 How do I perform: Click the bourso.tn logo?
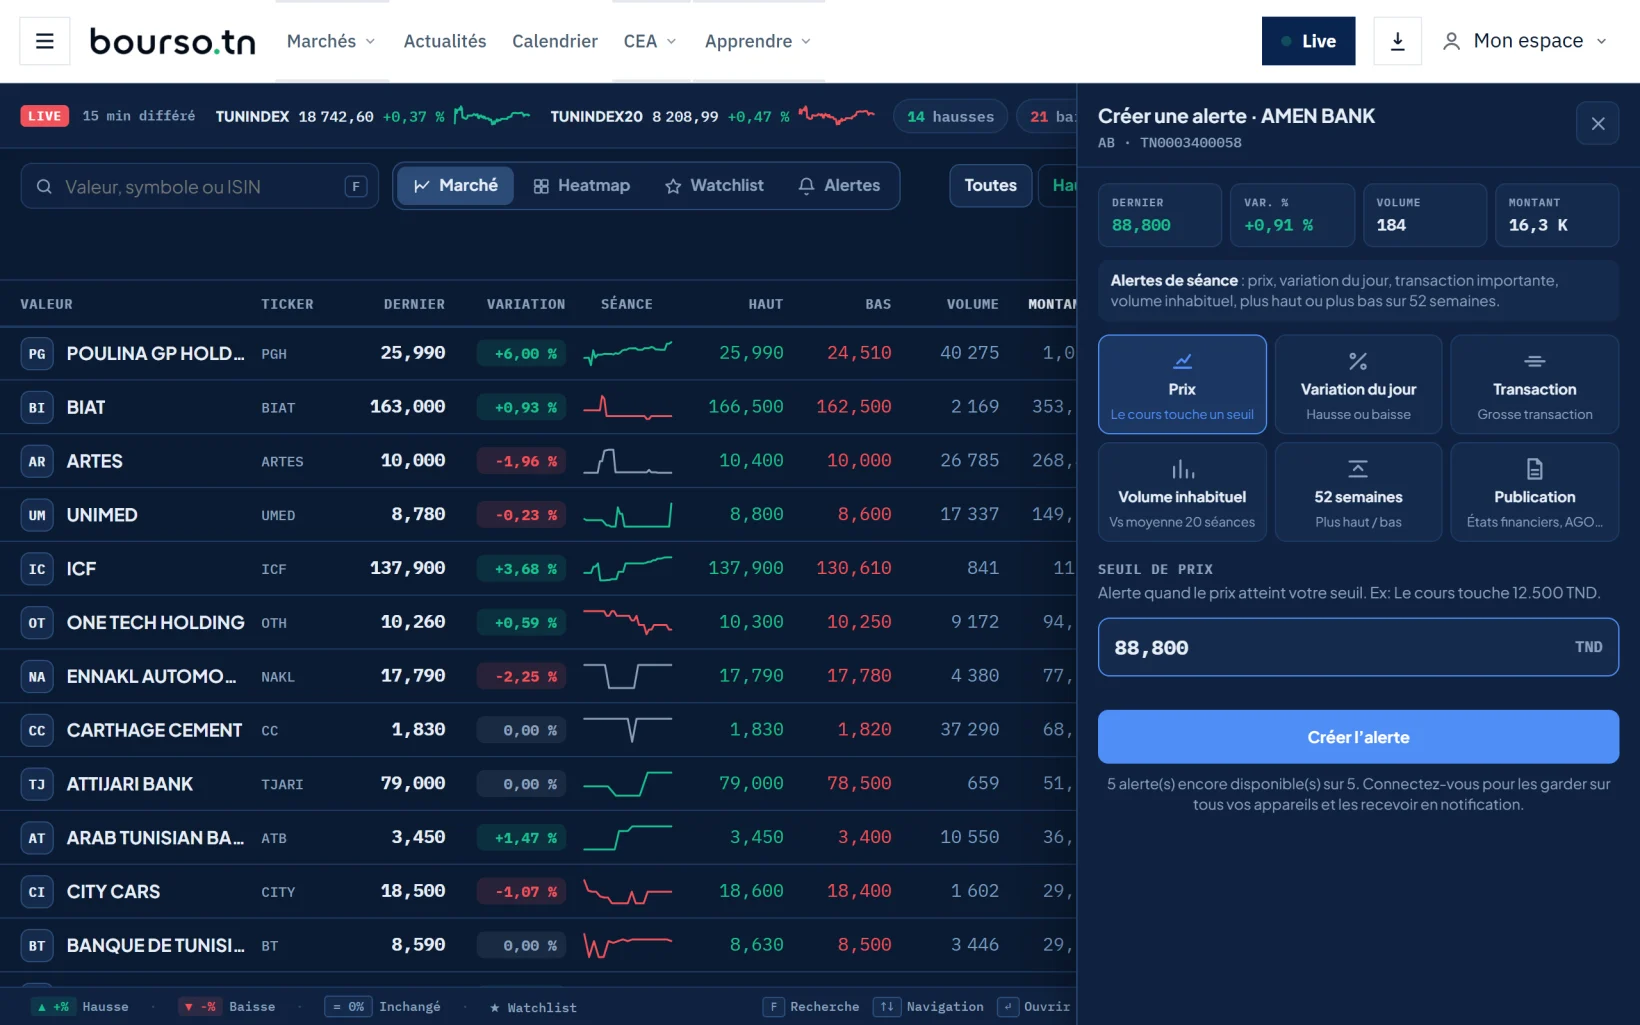(x=172, y=41)
